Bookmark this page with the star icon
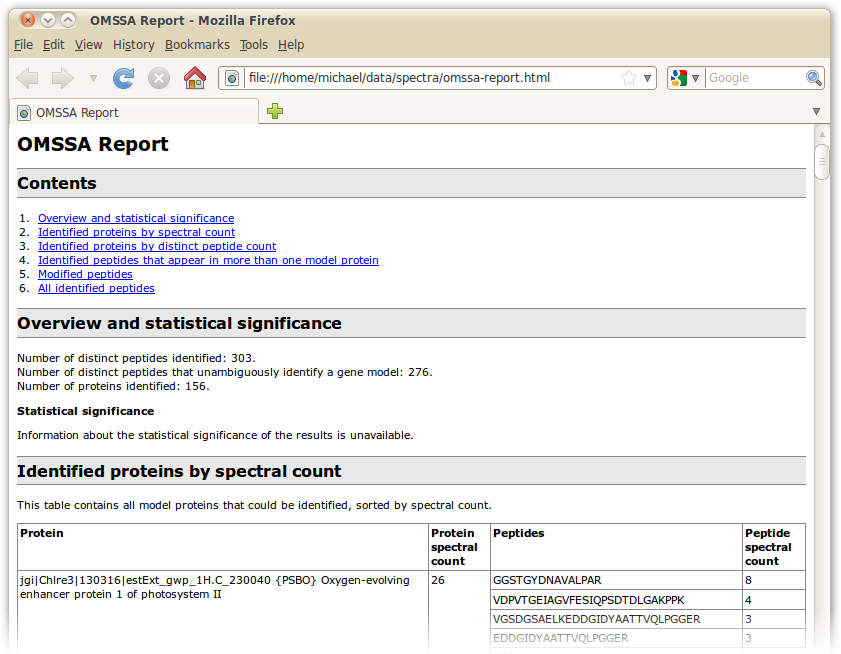 (628, 78)
